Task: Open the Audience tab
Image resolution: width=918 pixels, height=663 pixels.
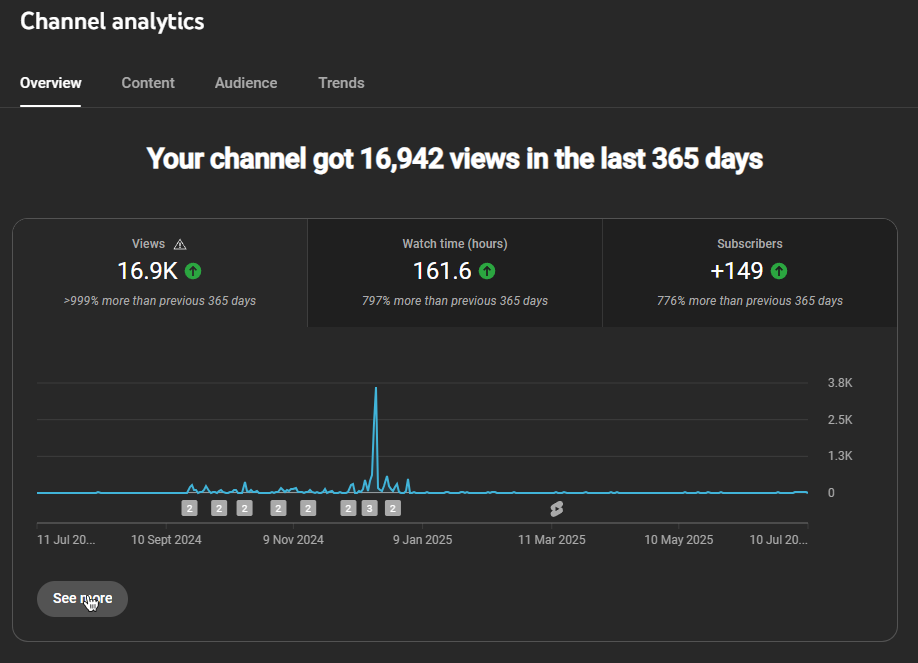Action: pyautogui.click(x=246, y=83)
